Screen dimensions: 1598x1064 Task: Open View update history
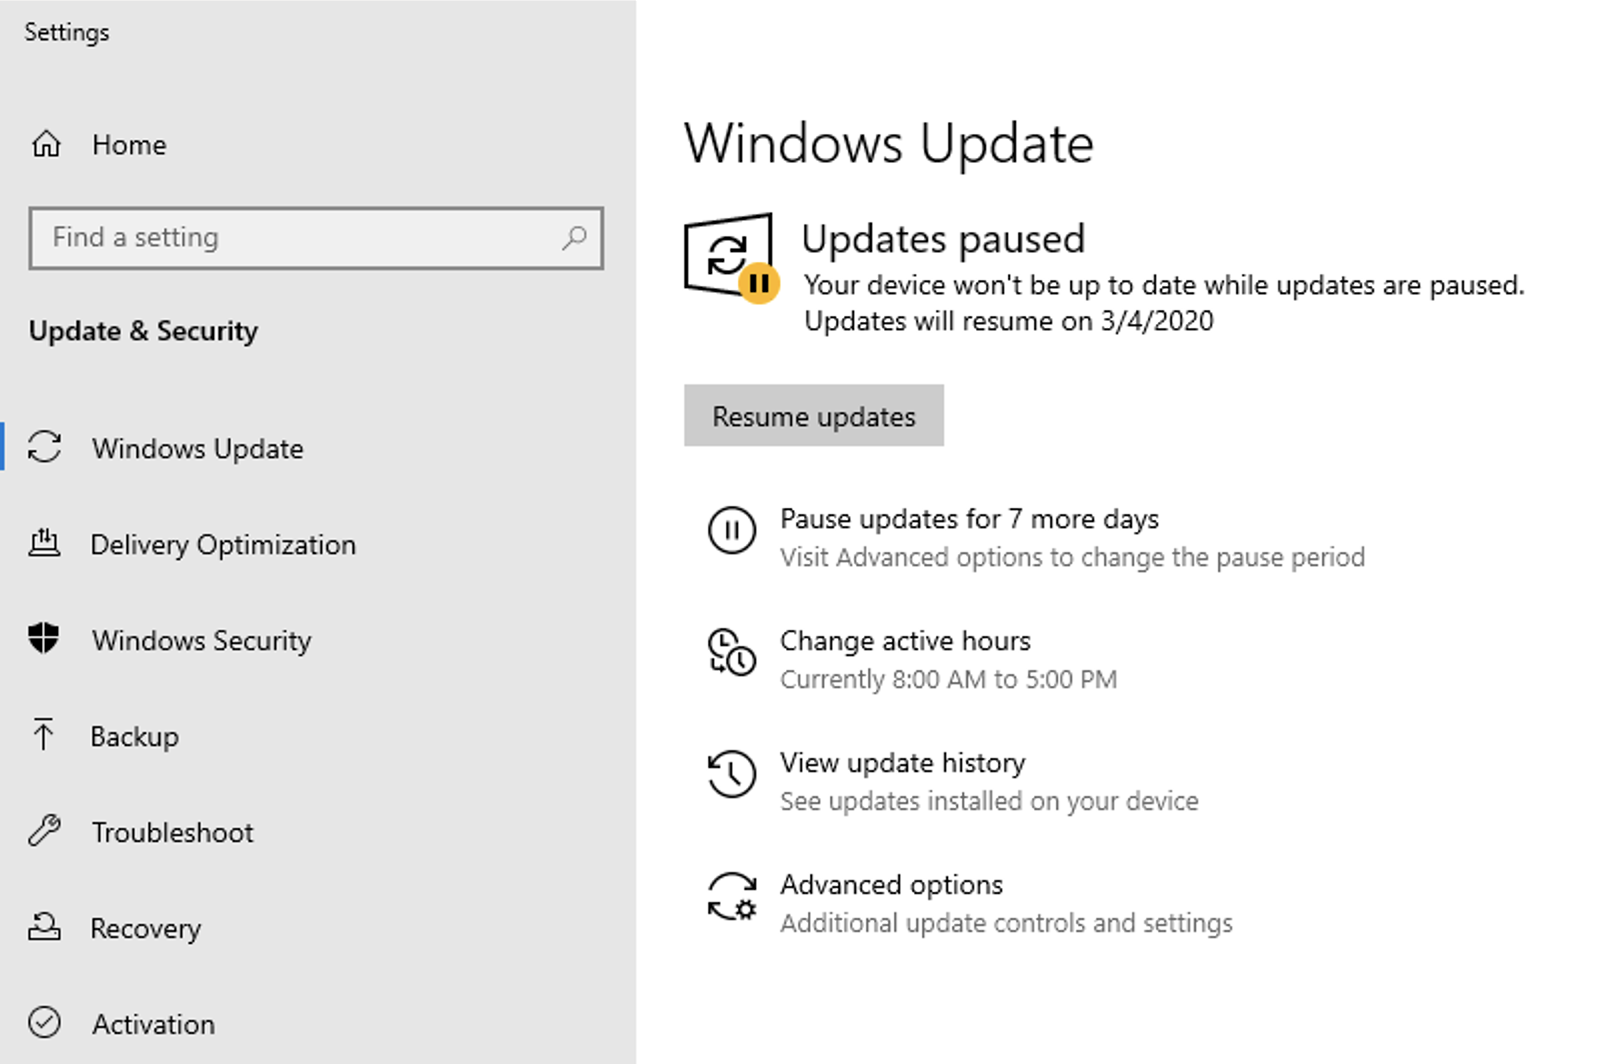coord(902,763)
